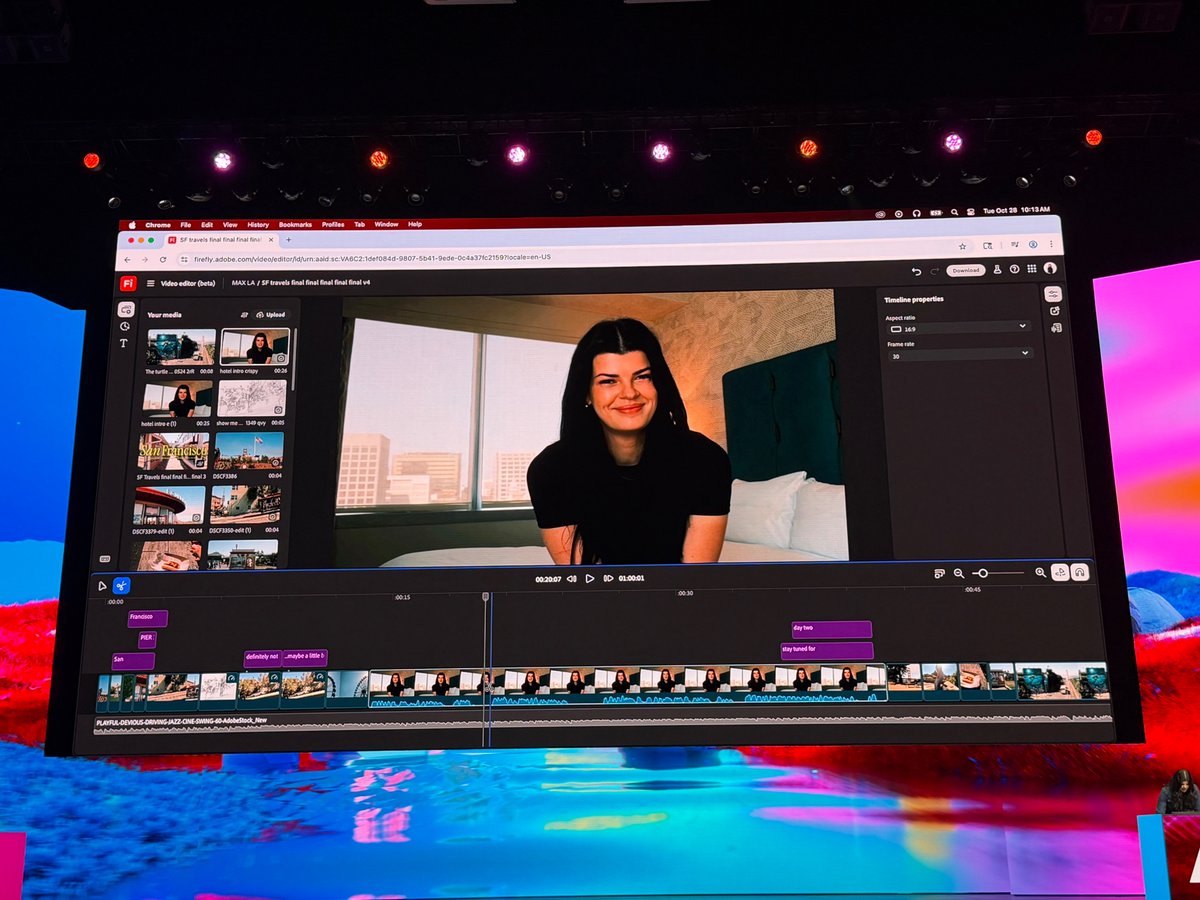This screenshot has width=1200, height=900.
Task: Select the media panel icon in left sidebar
Action: click(126, 310)
